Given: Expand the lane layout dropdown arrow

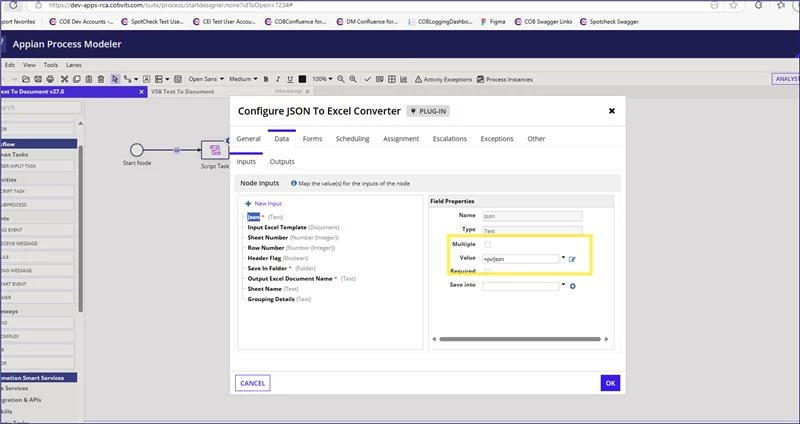Looking at the screenshot, I should click(167, 79).
